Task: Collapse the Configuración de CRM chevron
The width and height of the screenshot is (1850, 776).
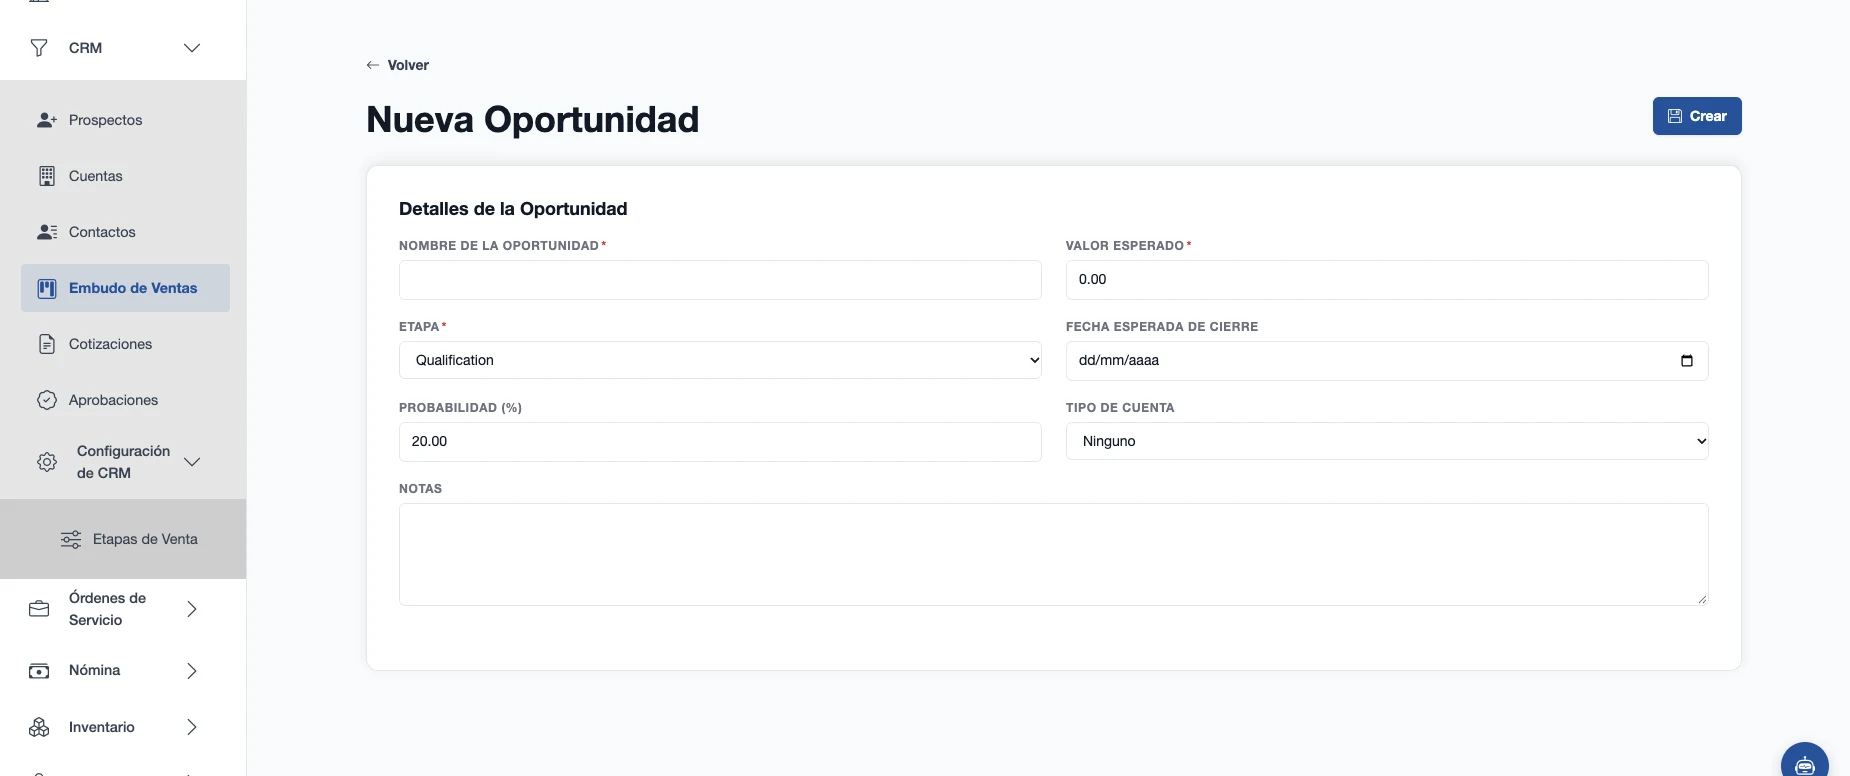Action: pyautogui.click(x=192, y=462)
